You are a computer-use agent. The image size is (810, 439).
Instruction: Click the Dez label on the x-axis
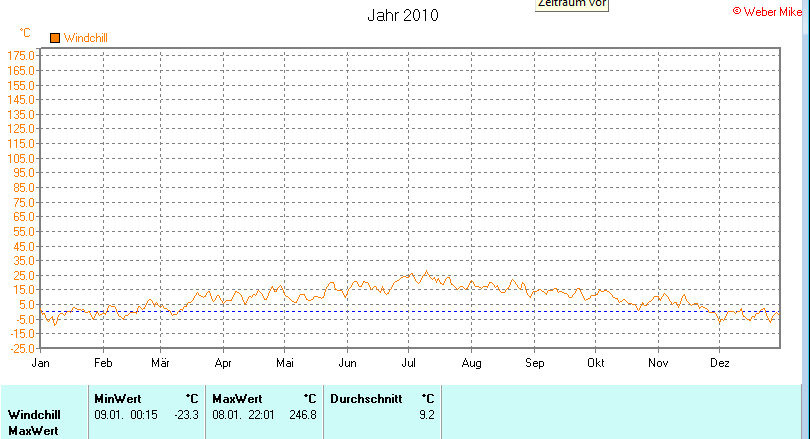[720, 363]
